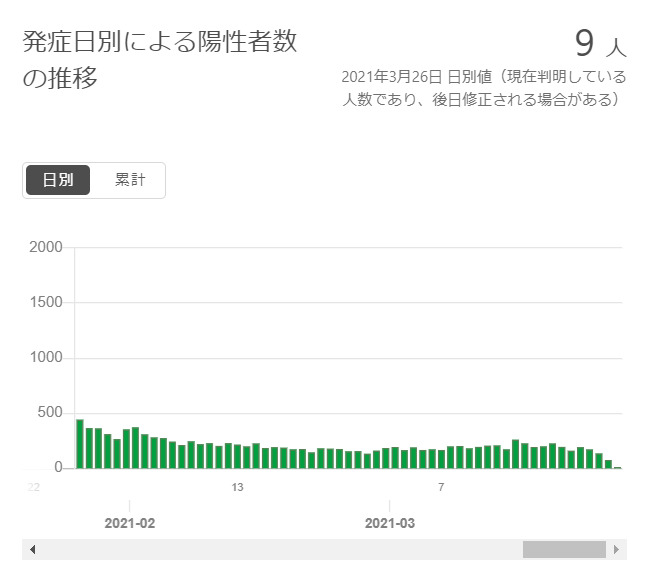
Task: Click the horizontal scrollbar thumb
Action: pyautogui.click(x=564, y=550)
